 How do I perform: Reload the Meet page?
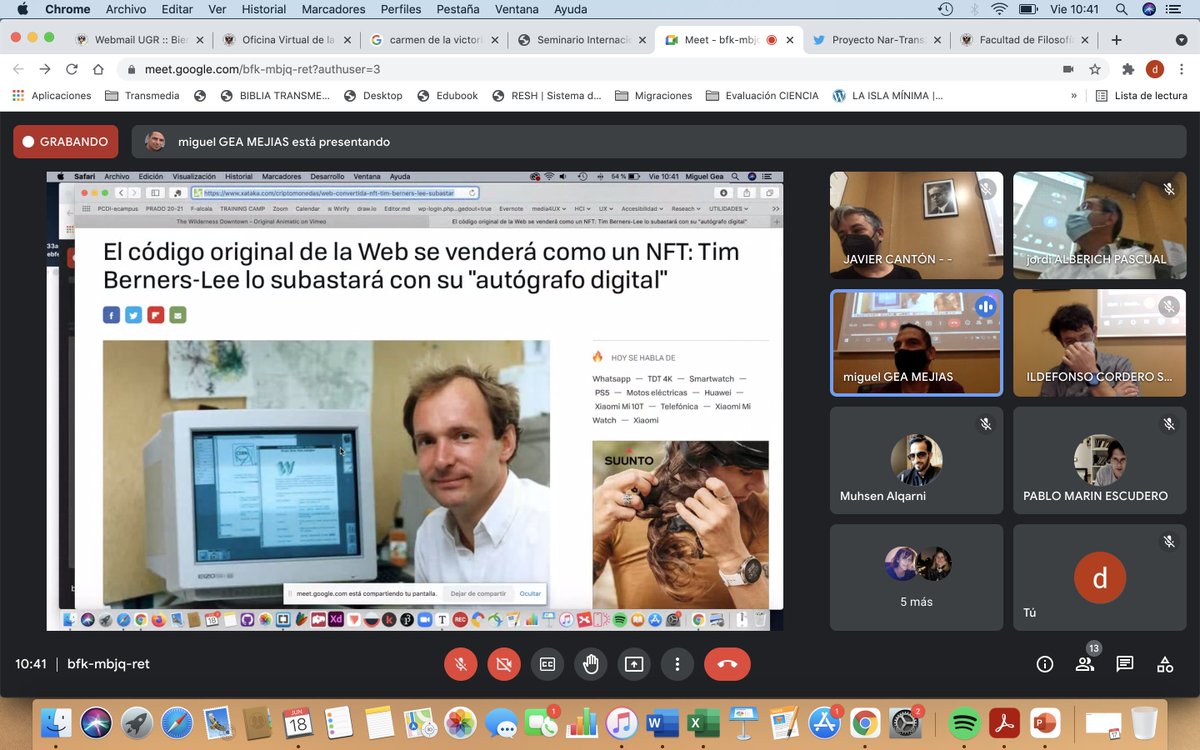[x=72, y=70]
